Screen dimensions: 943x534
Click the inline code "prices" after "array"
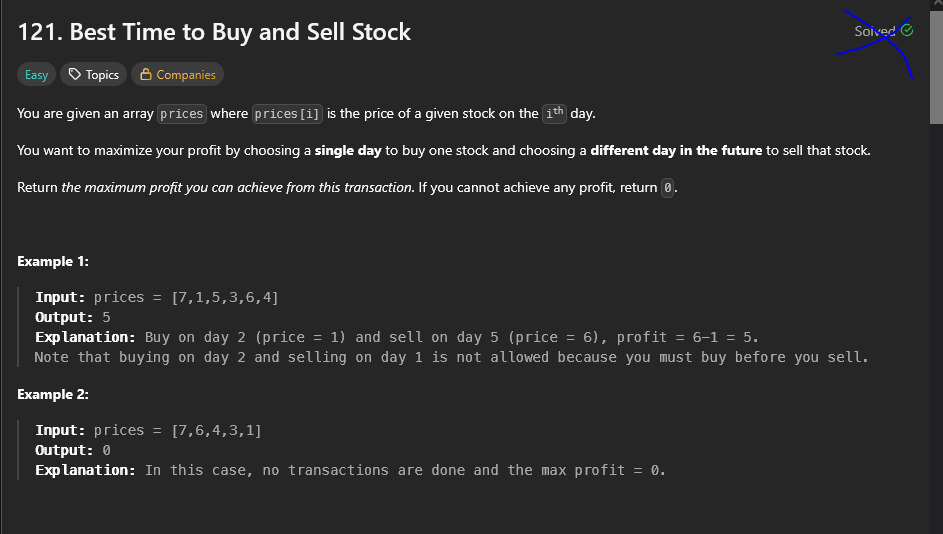182,114
